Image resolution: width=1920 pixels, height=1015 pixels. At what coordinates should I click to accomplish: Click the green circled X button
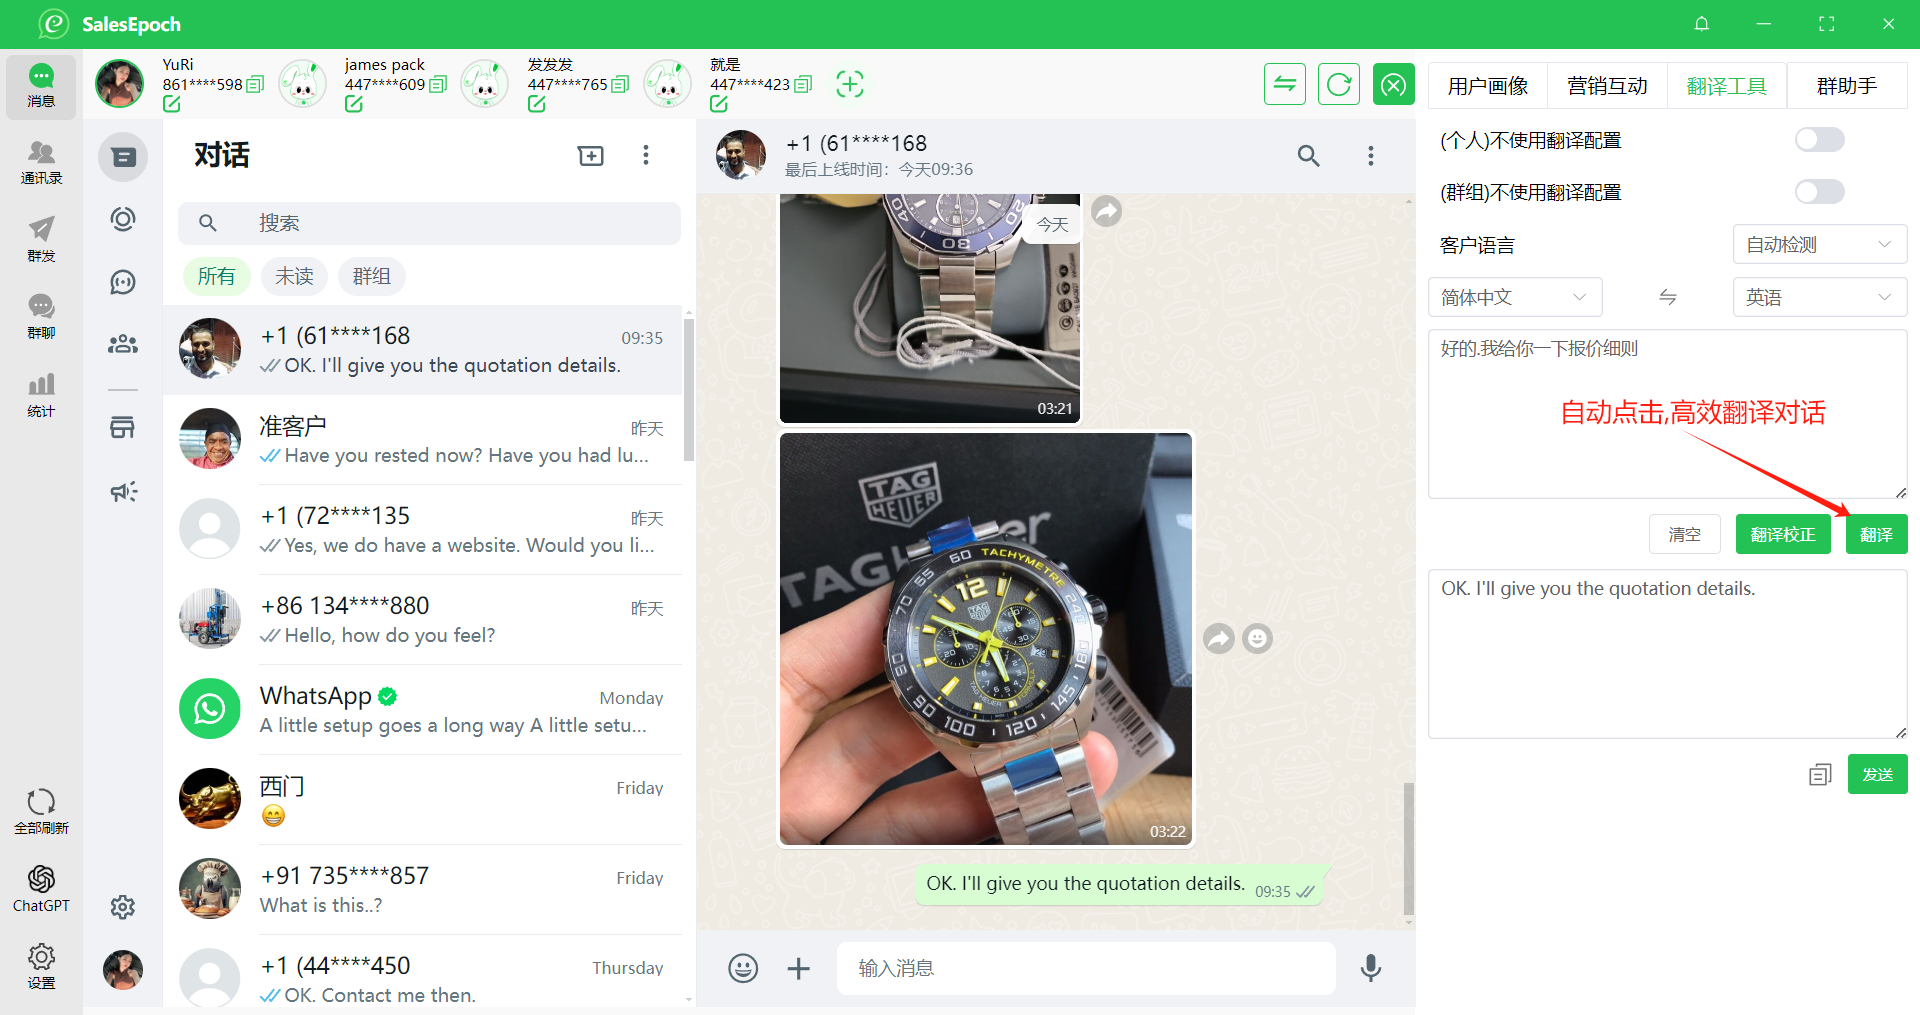pos(1394,84)
